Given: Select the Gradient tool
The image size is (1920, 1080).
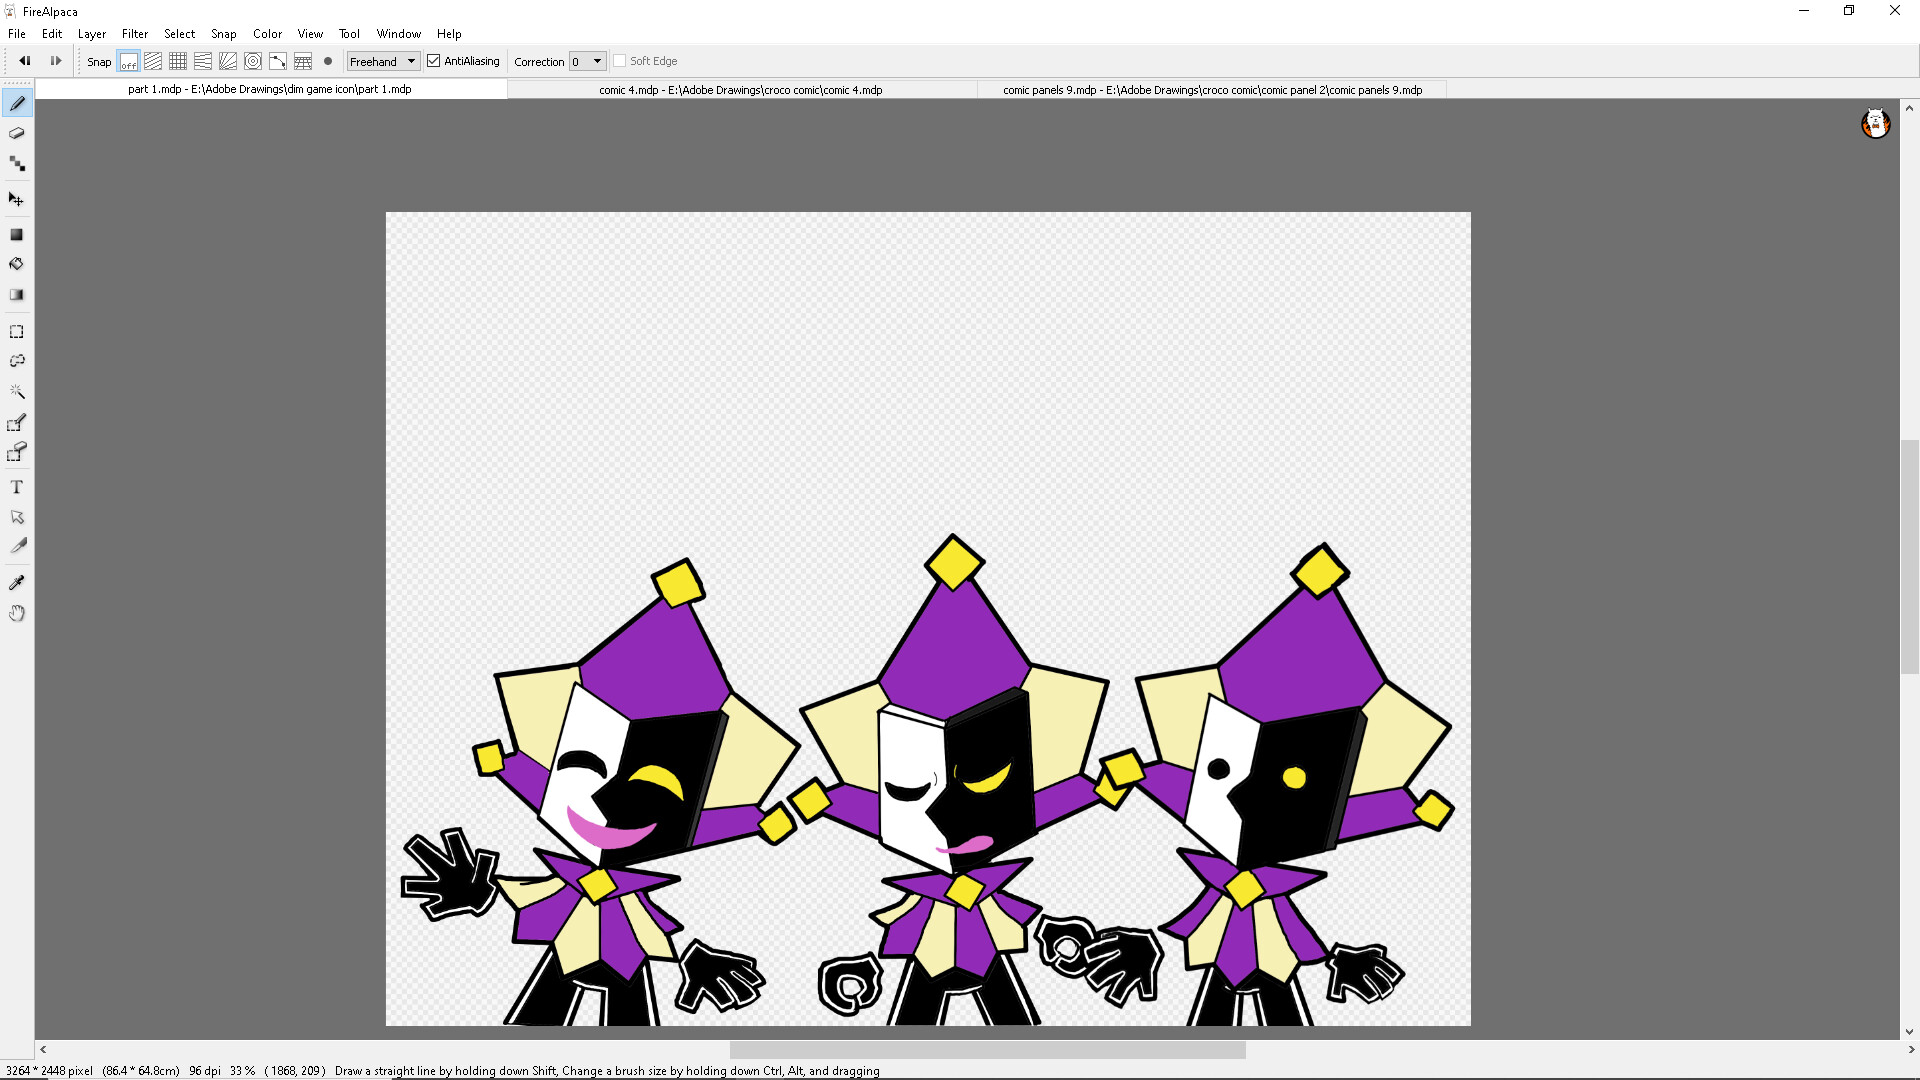Looking at the screenshot, I should click(17, 294).
